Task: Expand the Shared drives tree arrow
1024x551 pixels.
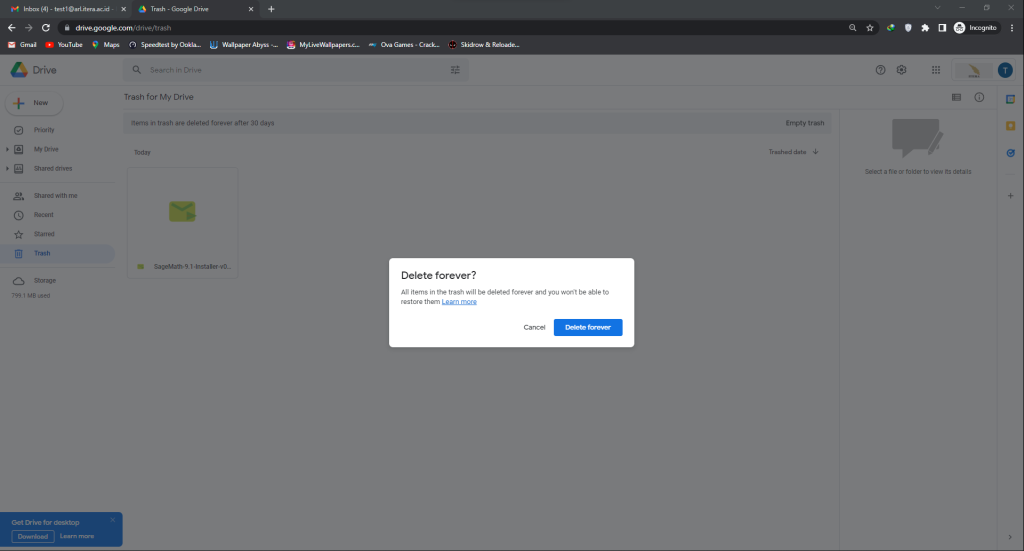Action: [x=7, y=168]
